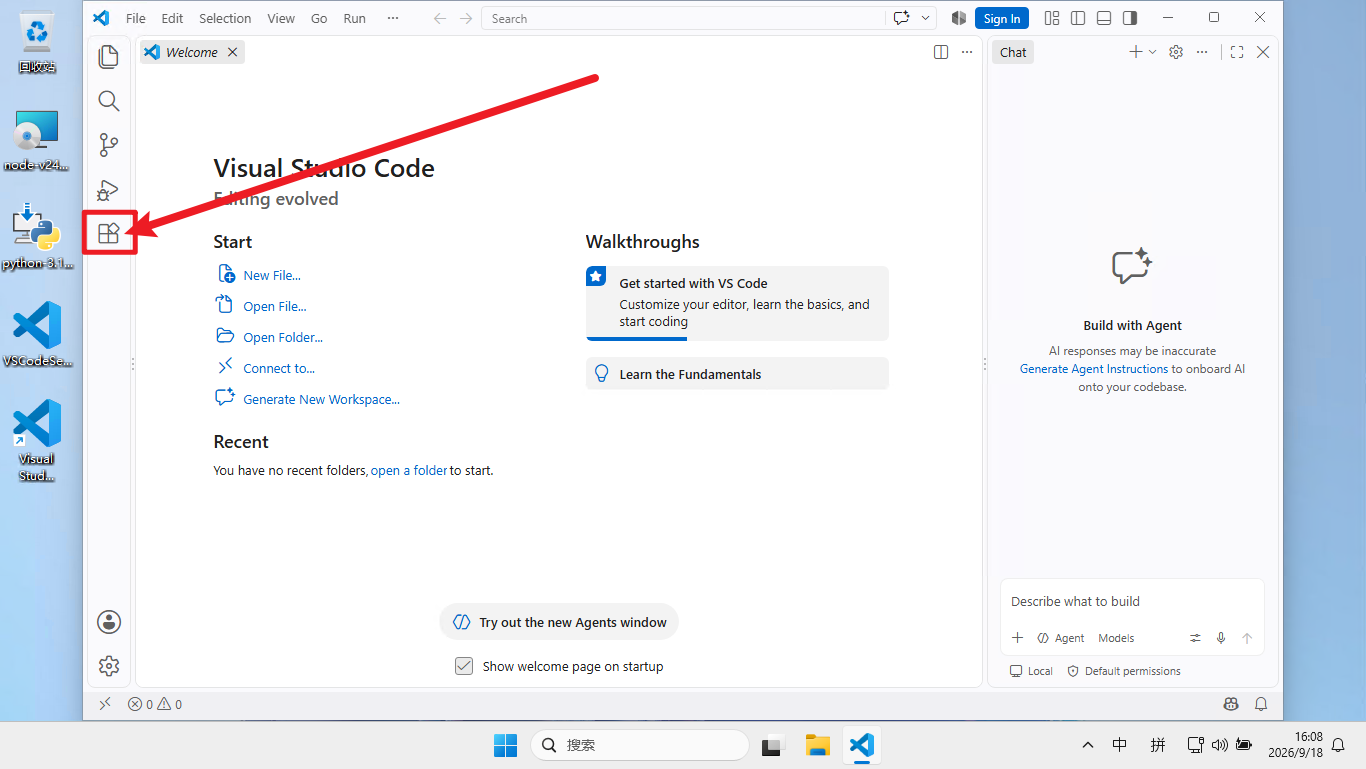Click the Describe what to build input
The image size is (1366, 769).
click(x=1132, y=602)
